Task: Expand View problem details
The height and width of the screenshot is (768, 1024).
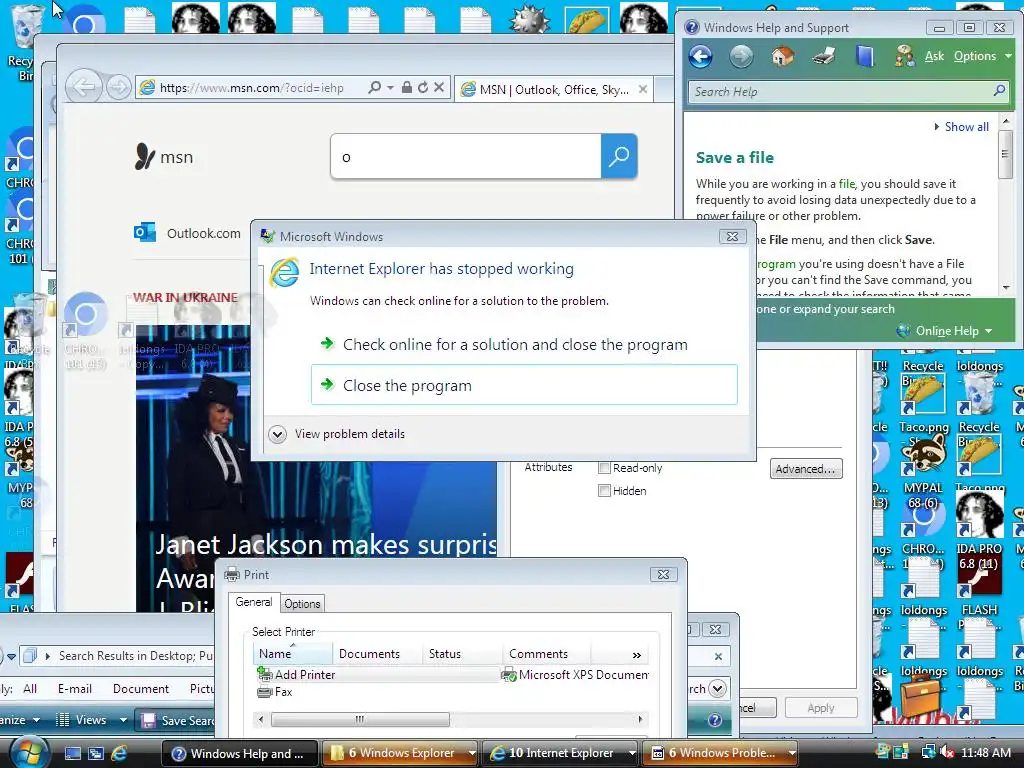Action: coord(337,434)
